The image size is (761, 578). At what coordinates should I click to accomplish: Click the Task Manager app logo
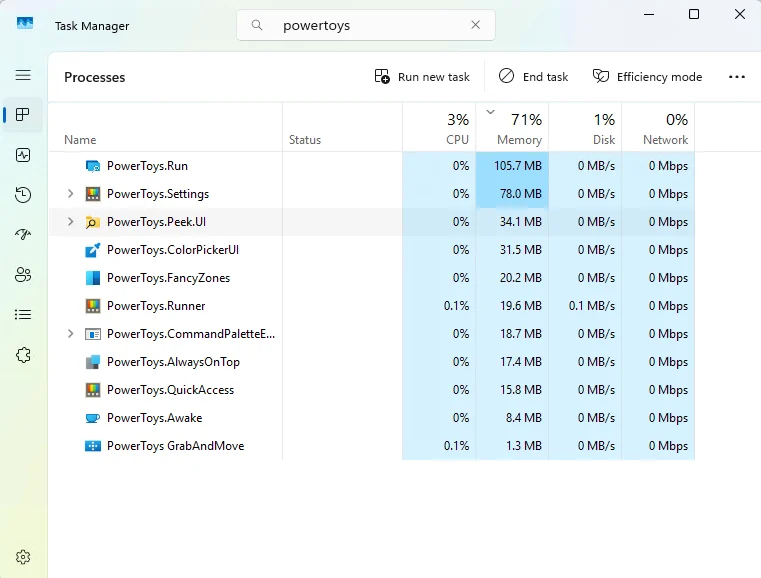(25, 23)
